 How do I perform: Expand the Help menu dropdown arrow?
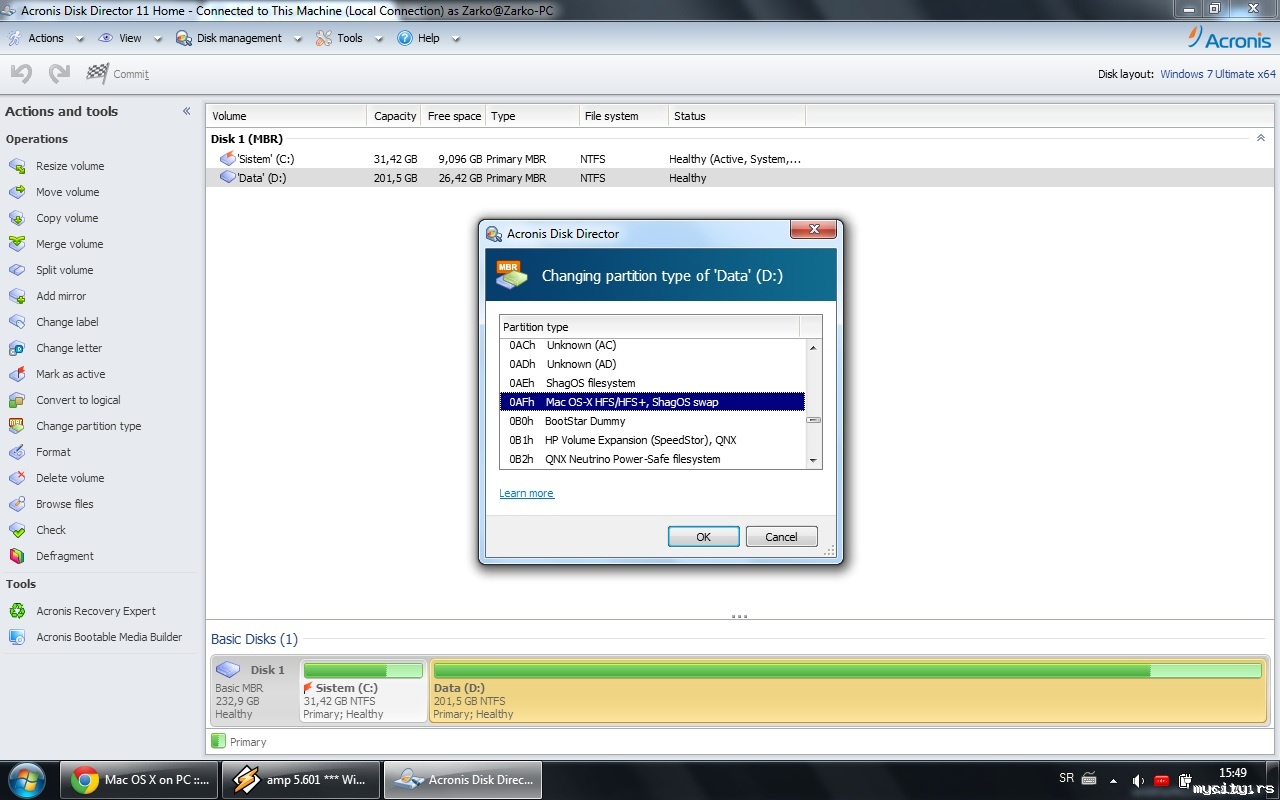456,39
